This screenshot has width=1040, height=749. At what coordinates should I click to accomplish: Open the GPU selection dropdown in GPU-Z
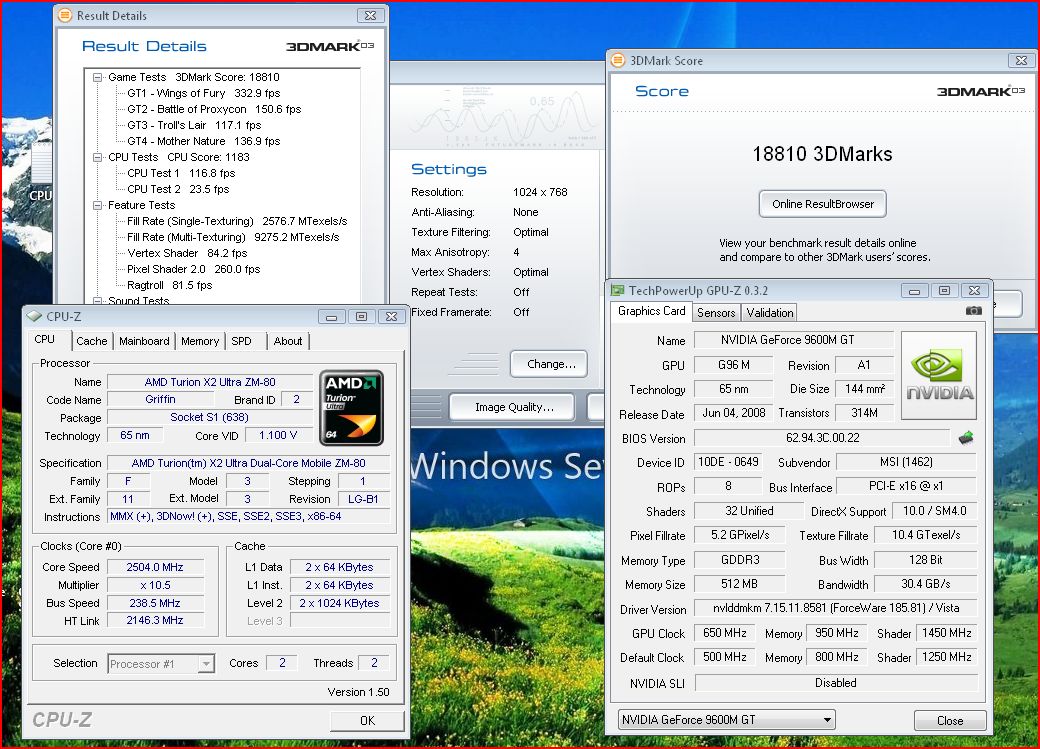pyautogui.click(x=827, y=720)
